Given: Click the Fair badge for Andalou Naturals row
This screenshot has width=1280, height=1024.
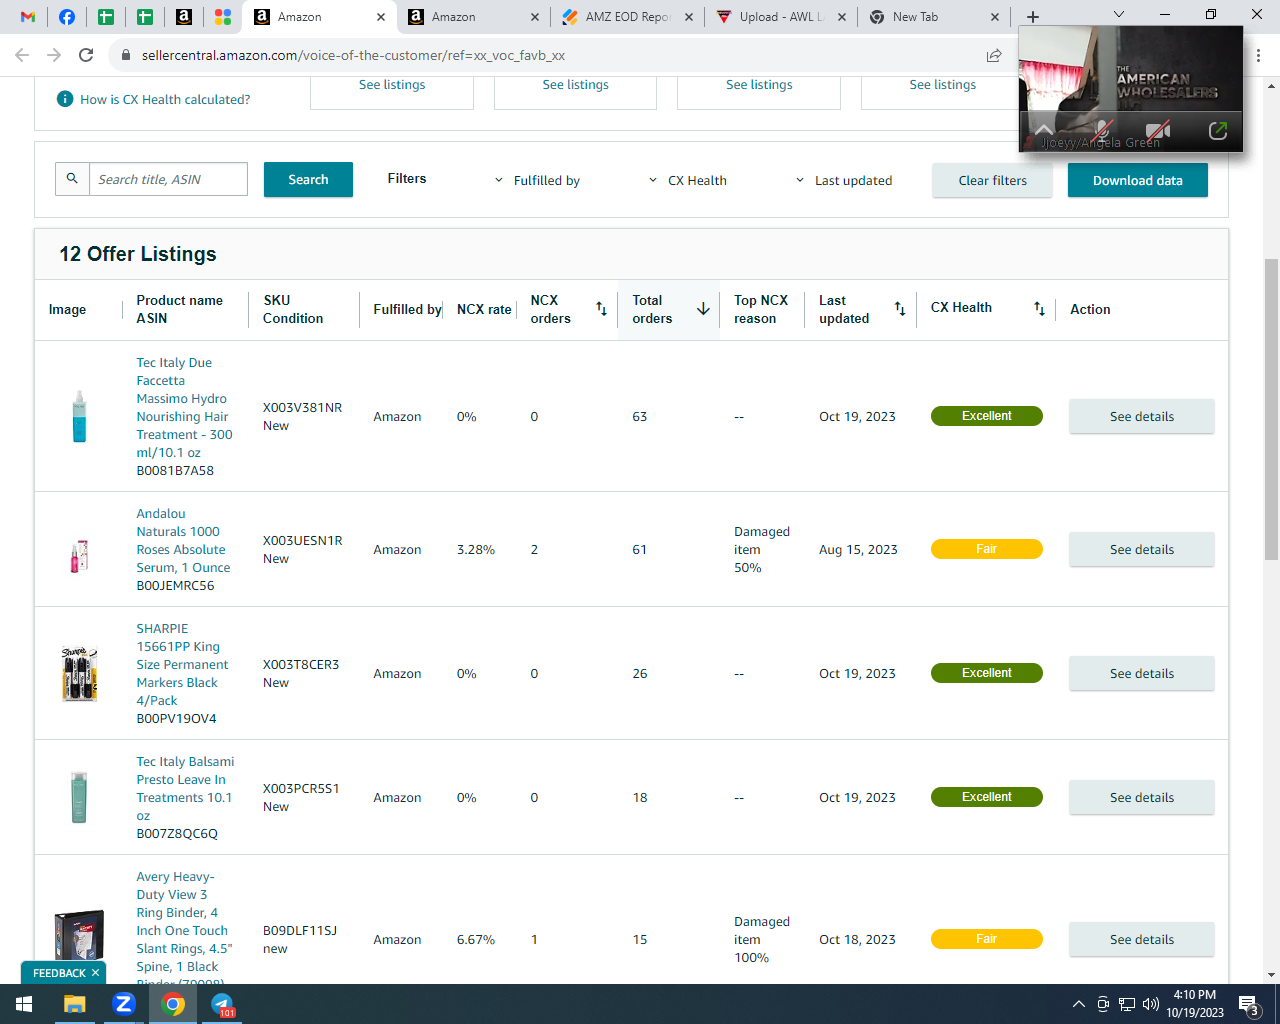Looking at the screenshot, I should click(x=987, y=549).
